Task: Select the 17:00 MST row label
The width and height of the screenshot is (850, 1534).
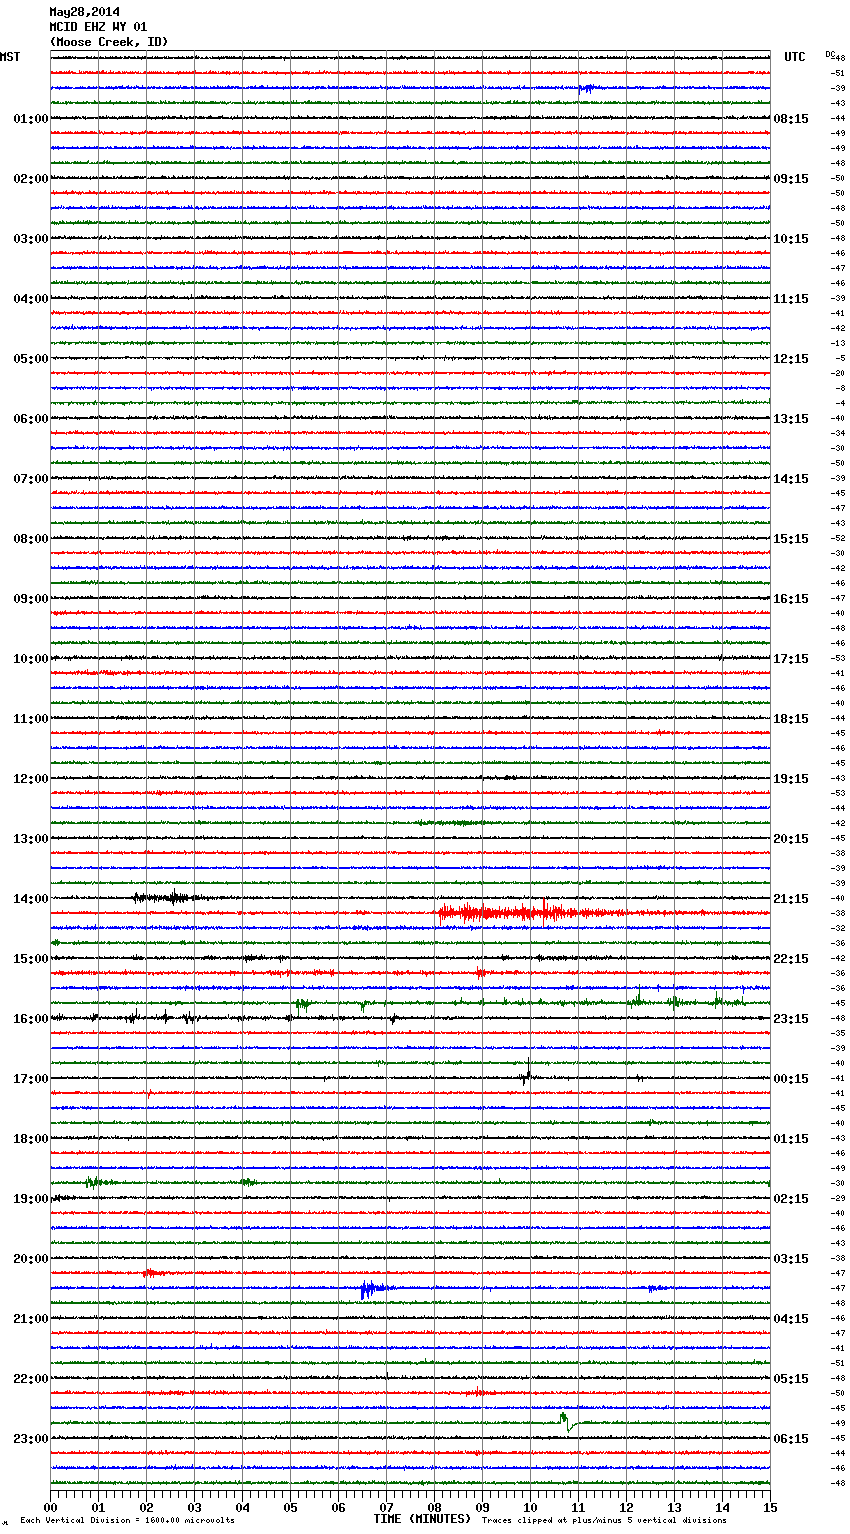Action: coord(30,1079)
